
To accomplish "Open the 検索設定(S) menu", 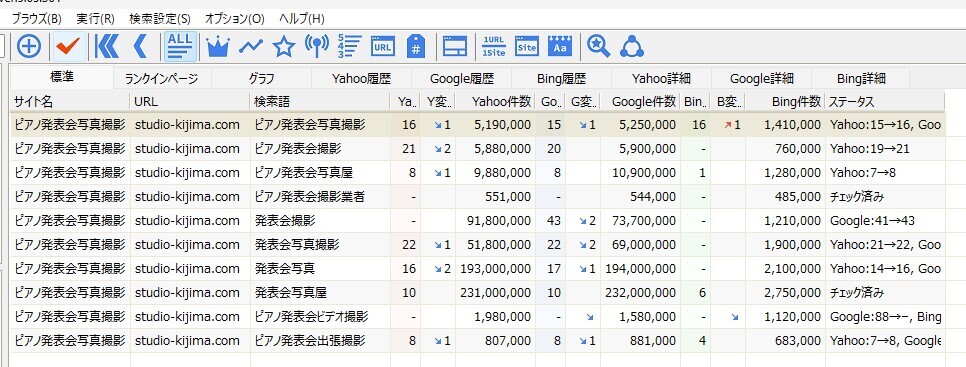I will coord(160,18).
